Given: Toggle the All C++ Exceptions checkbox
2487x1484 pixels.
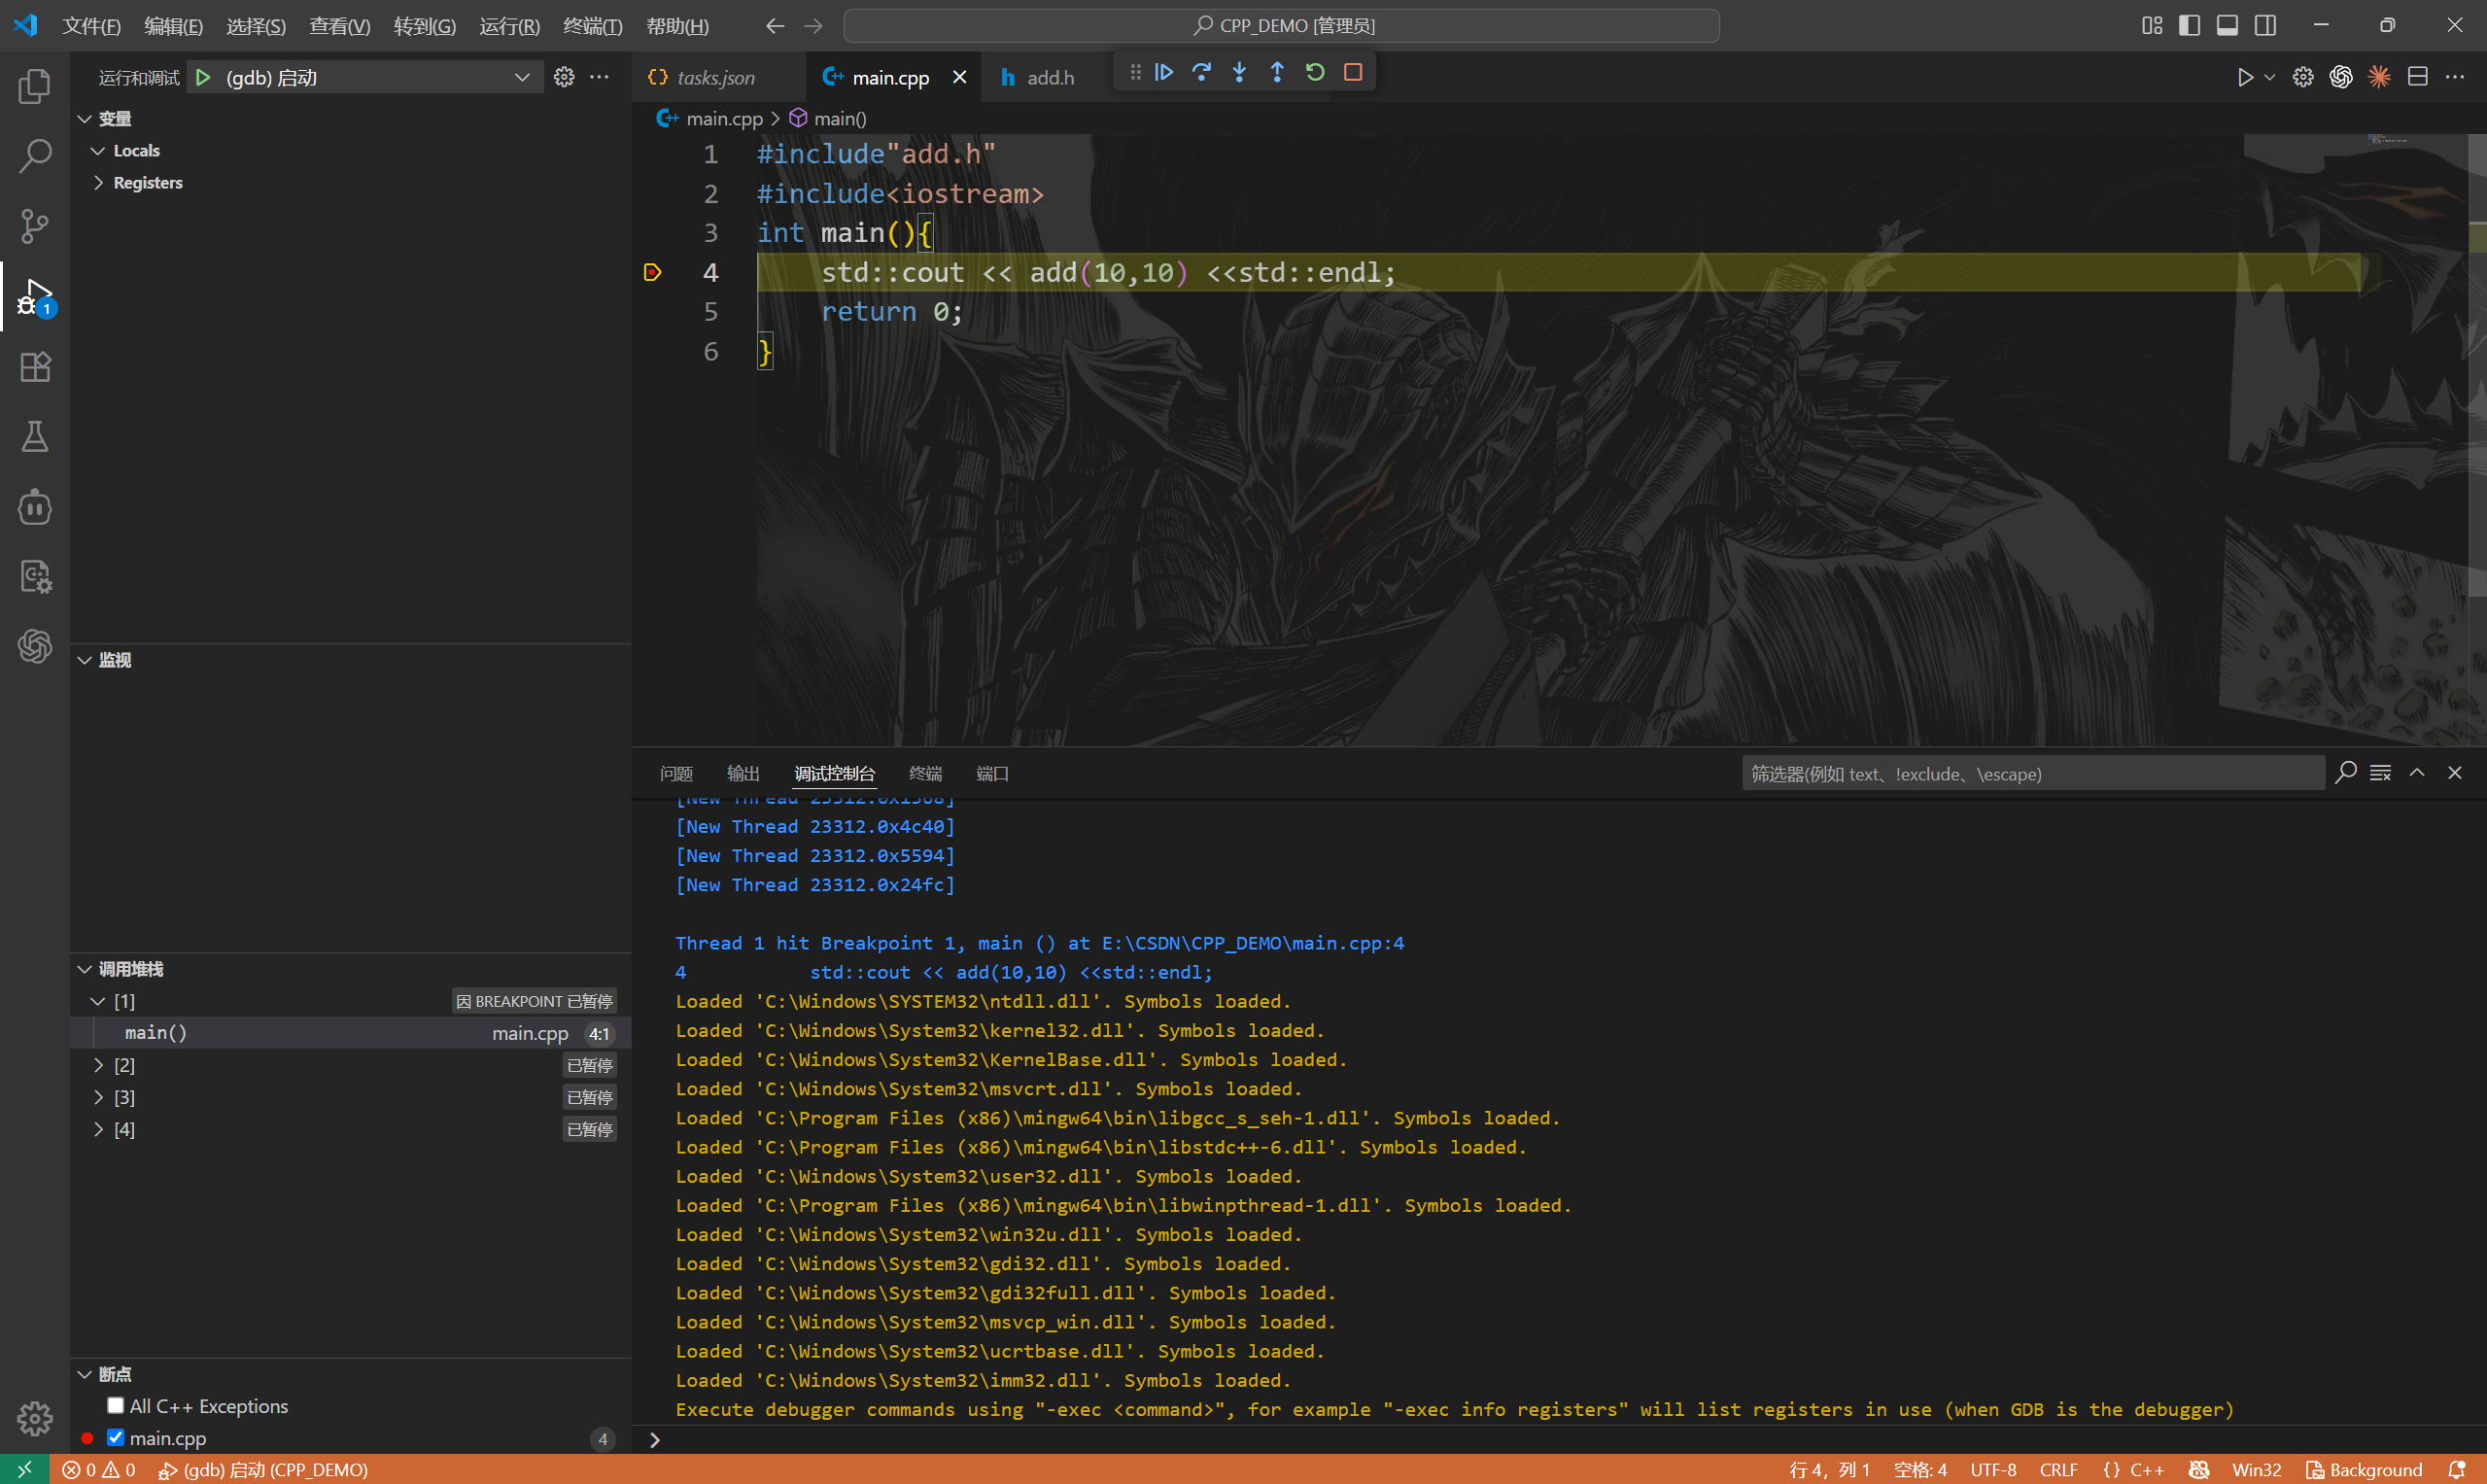Looking at the screenshot, I should pyautogui.click(x=116, y=1405).
